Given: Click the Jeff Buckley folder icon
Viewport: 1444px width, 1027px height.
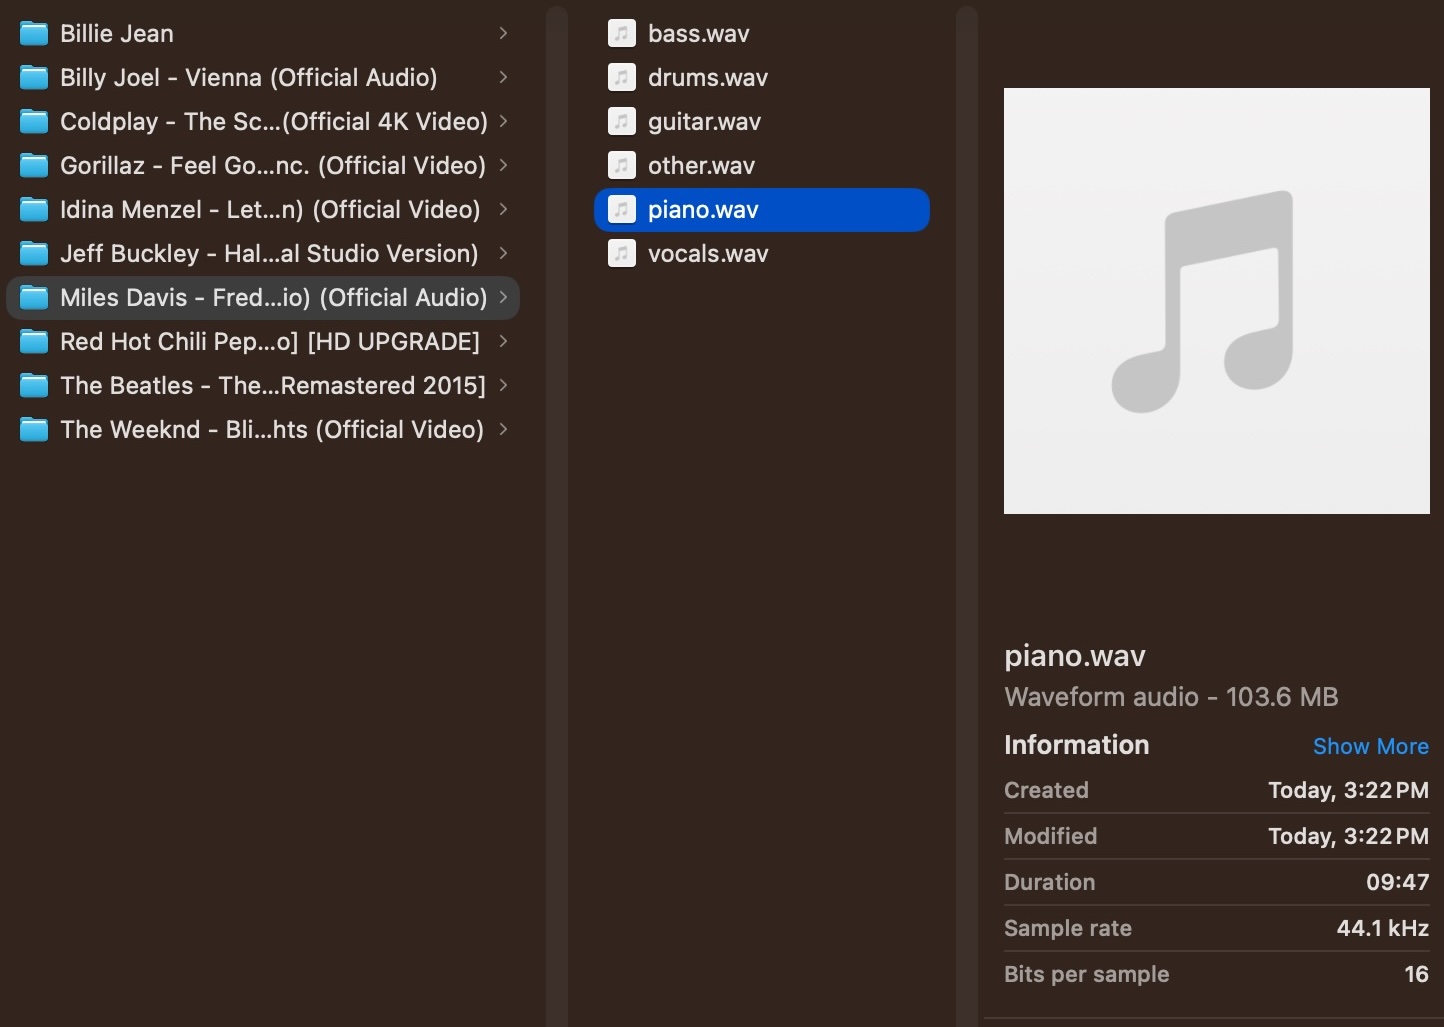Looking at the screenshot, I should click(x=34, y=254).
